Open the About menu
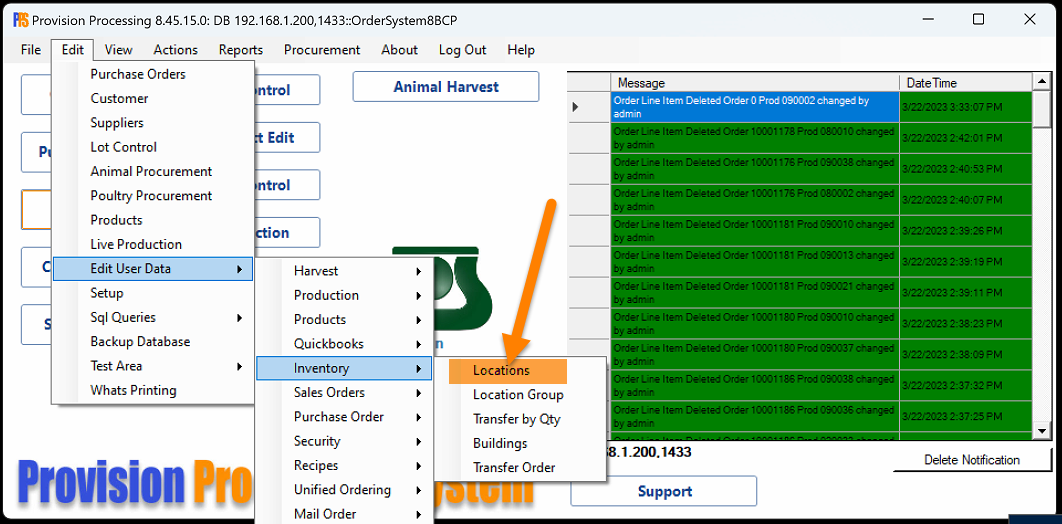 [x=399, y=49]
